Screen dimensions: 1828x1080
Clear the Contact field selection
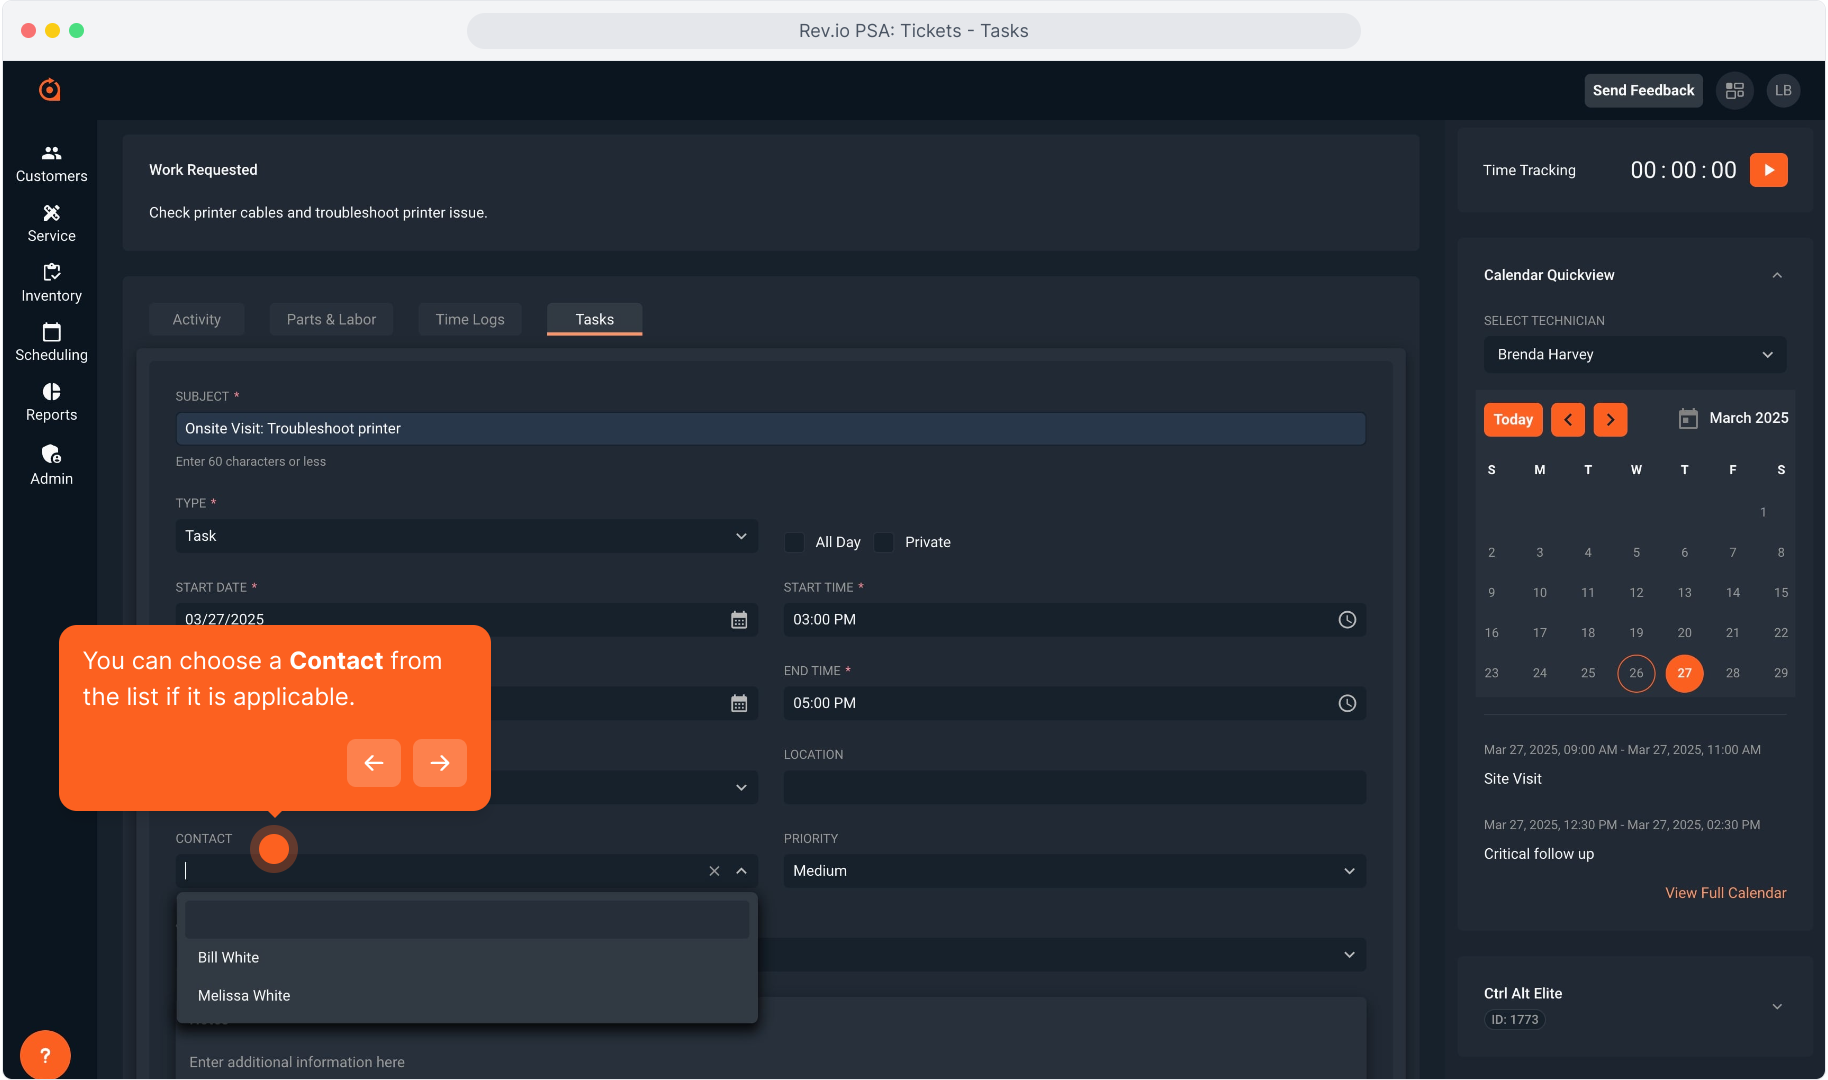[x=714, y=871]
